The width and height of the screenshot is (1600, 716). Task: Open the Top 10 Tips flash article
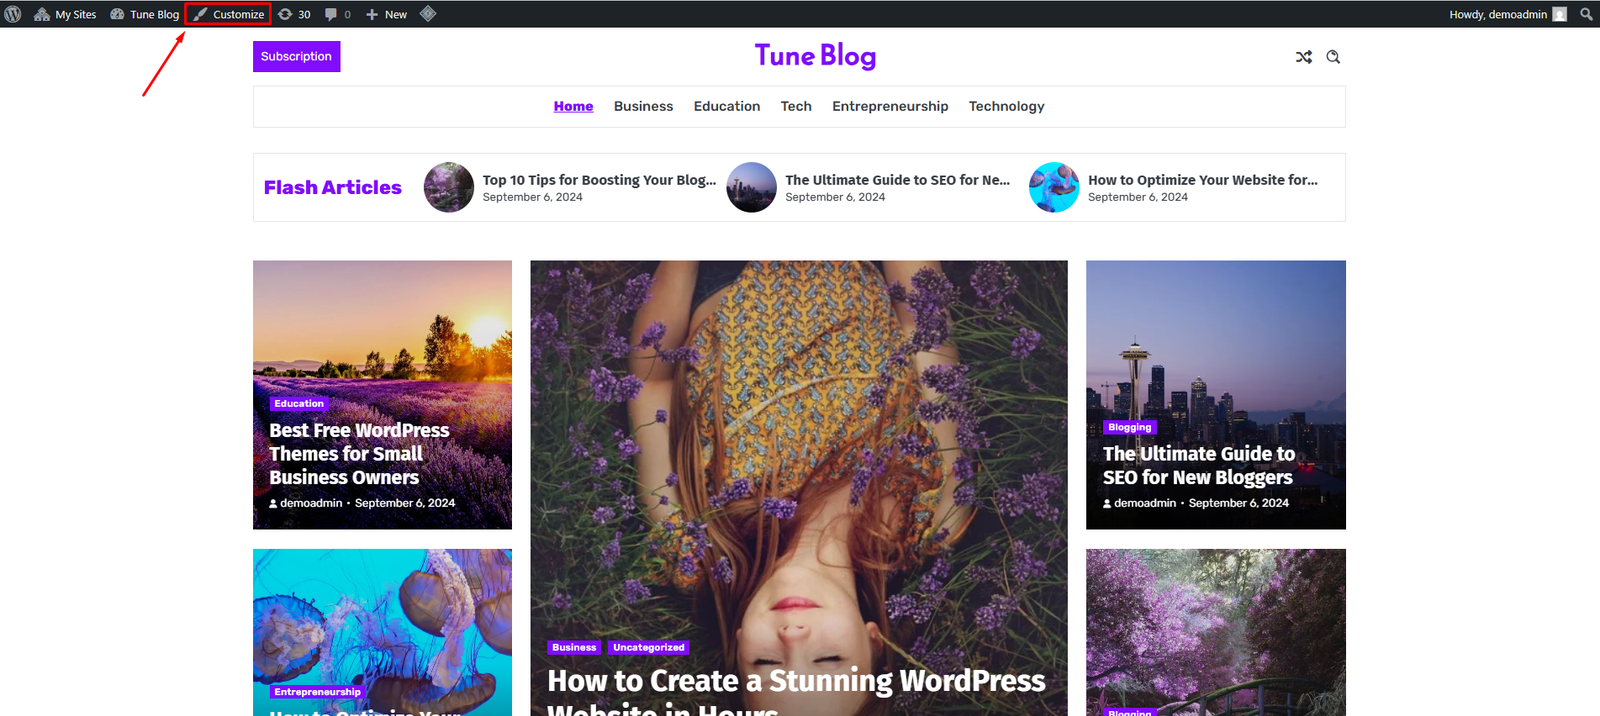coord(598,180)
